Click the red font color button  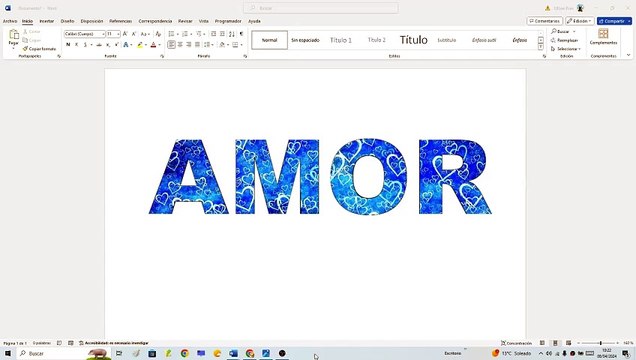[153, 45]
